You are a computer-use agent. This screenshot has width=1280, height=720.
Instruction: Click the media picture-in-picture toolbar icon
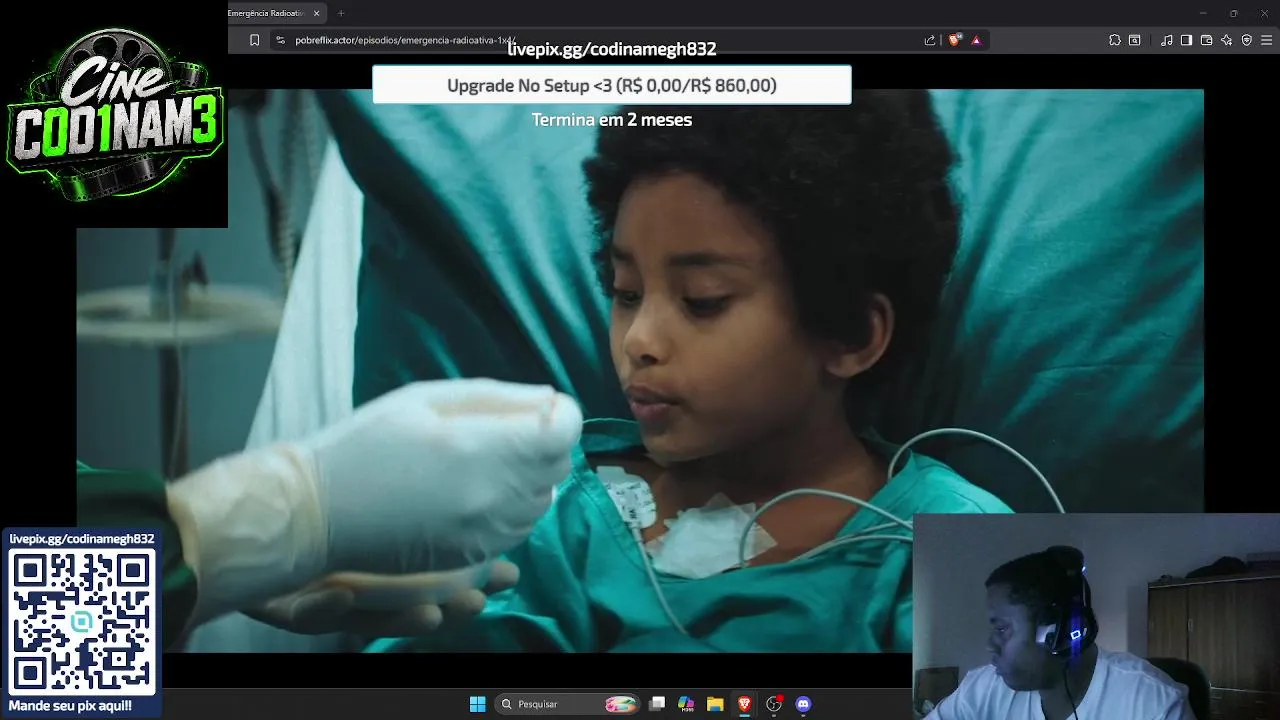point(1135,40)
